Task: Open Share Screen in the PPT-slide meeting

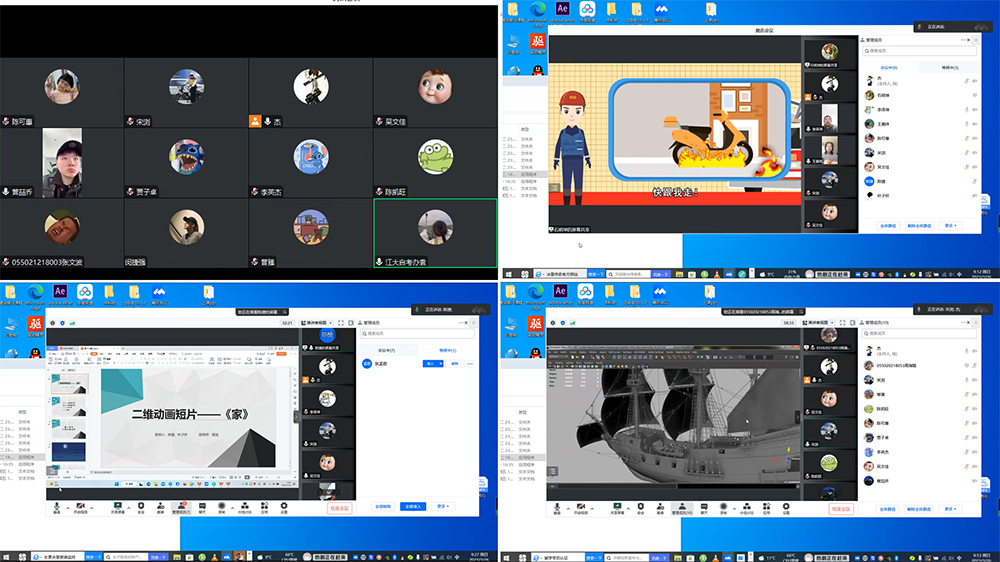Action: [118, 507]
